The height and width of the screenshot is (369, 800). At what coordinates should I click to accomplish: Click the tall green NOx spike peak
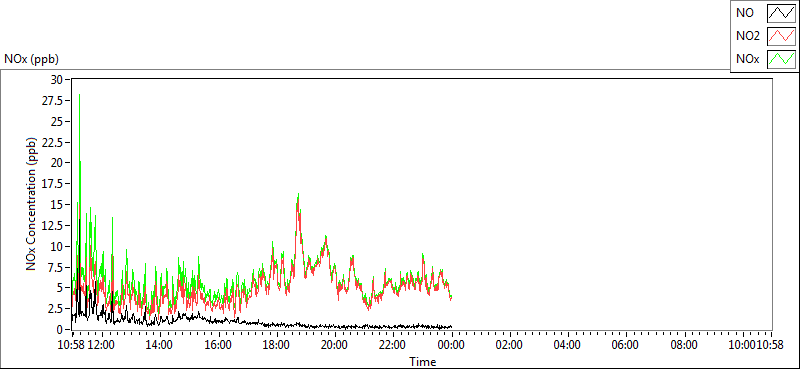pyautogui.click(x=80, y=95)
